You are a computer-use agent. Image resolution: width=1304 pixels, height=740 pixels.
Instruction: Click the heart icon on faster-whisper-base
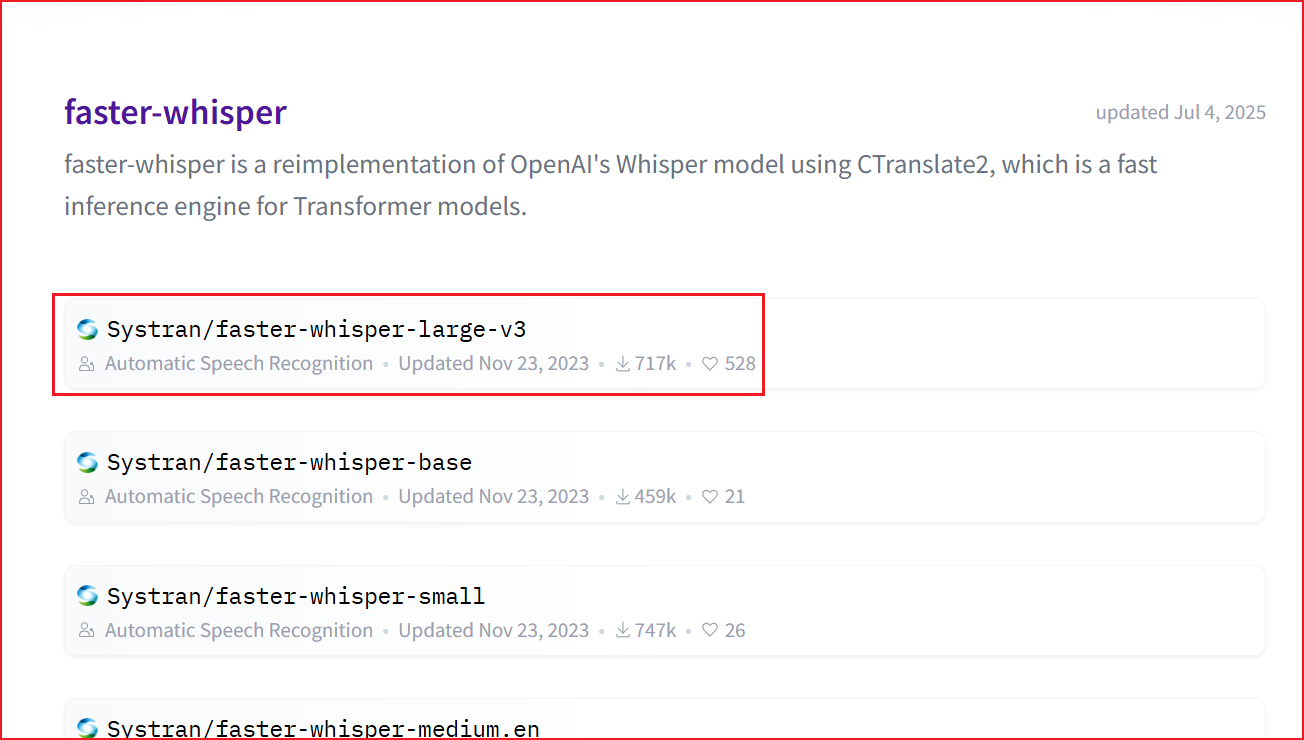710,497
